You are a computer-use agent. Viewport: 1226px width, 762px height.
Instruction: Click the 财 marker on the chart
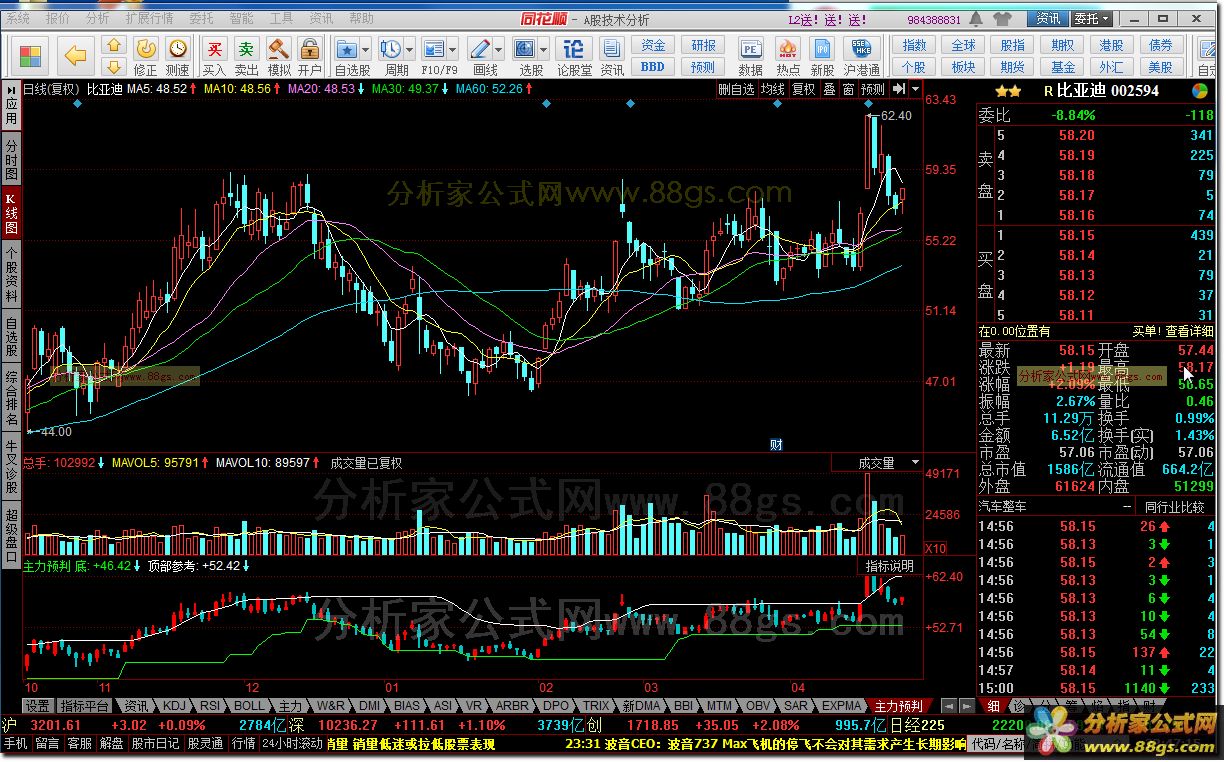(775, 444)
